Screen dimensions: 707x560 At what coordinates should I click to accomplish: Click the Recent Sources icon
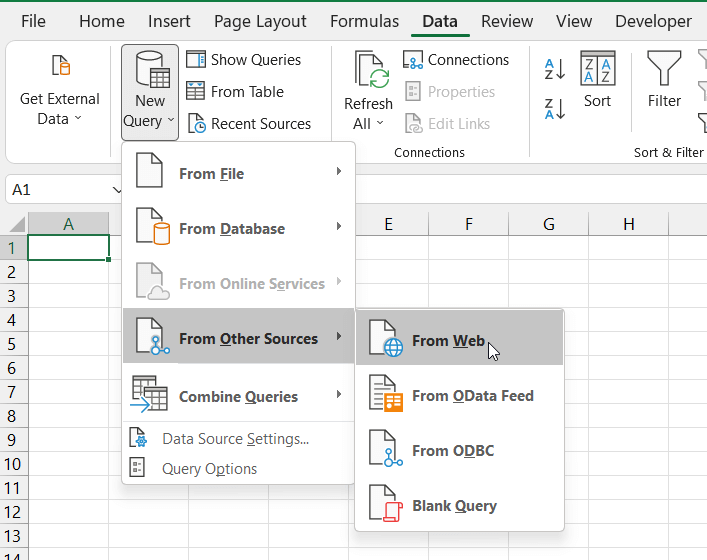point(197,123)
